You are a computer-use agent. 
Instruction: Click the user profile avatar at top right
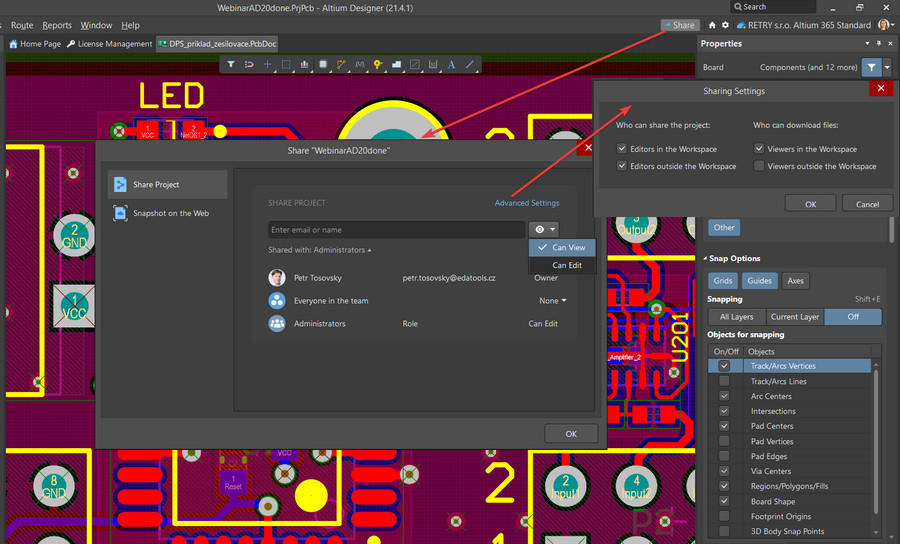(883, 25)
